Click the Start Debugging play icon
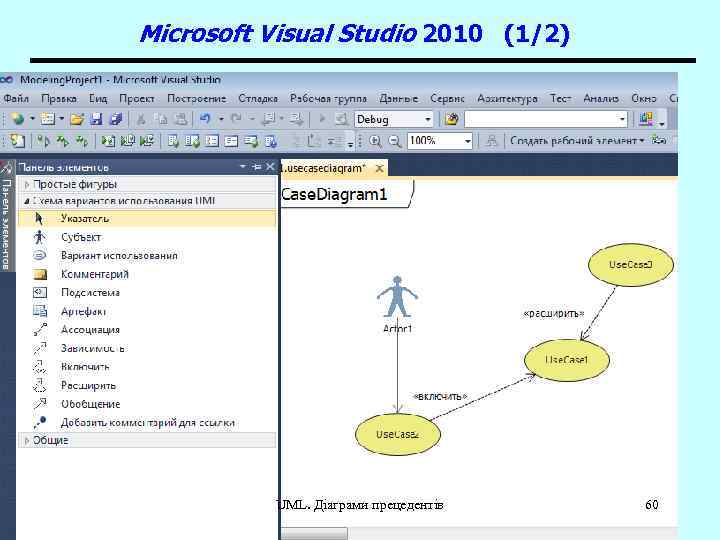This screenshot has width=720, height=540. (x=322, y=119)
